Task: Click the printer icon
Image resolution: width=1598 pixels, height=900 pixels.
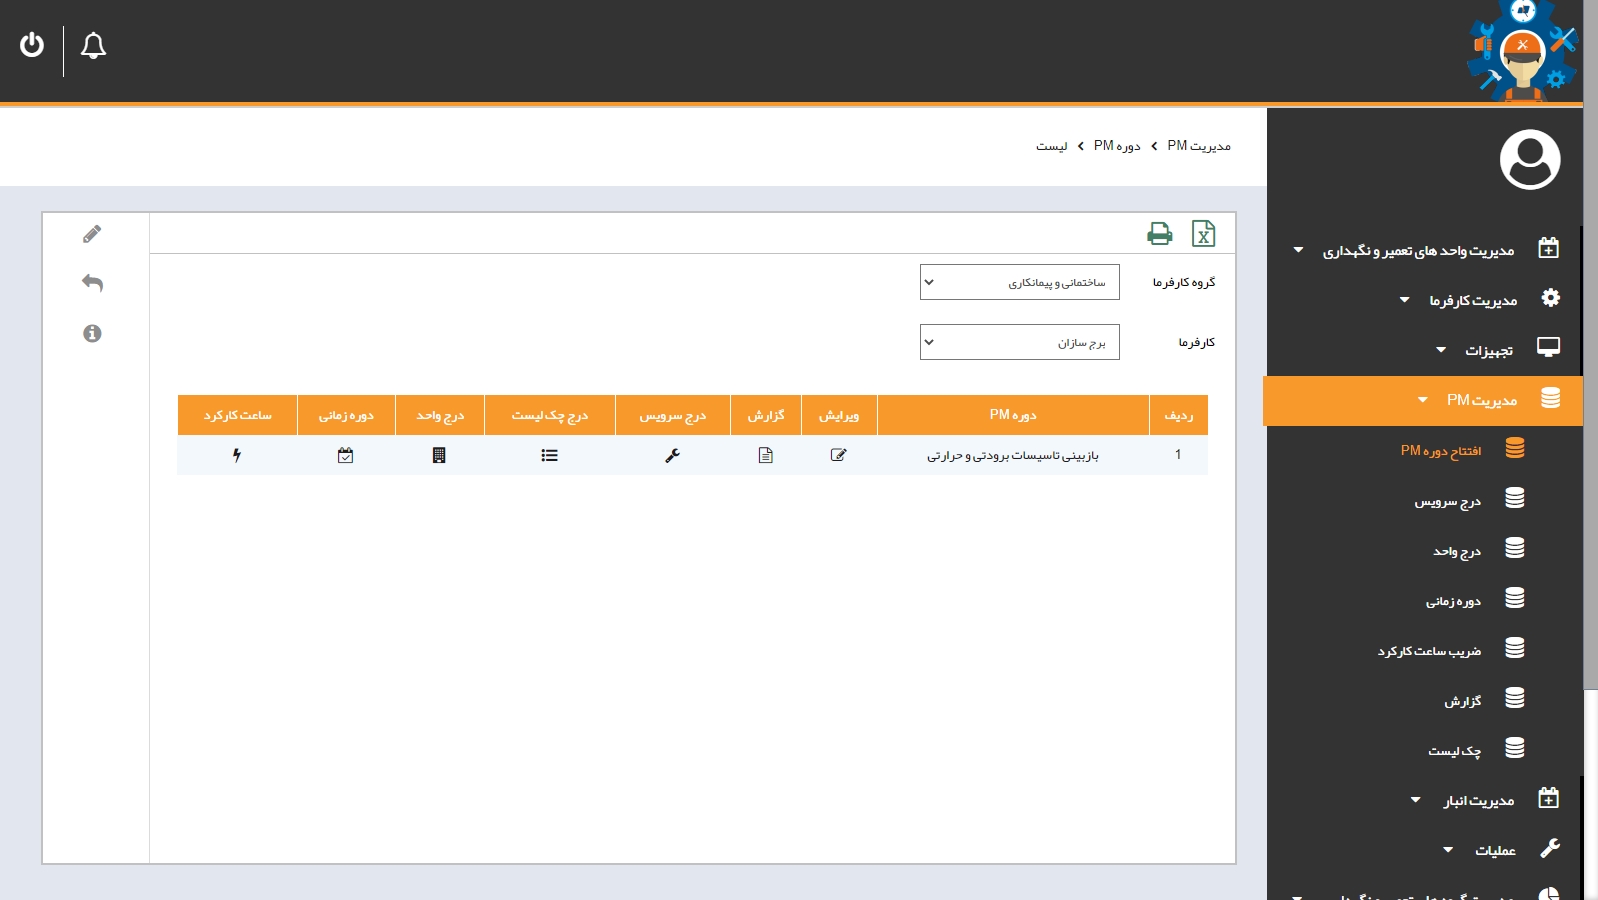Action: (x=1159, y=233)
